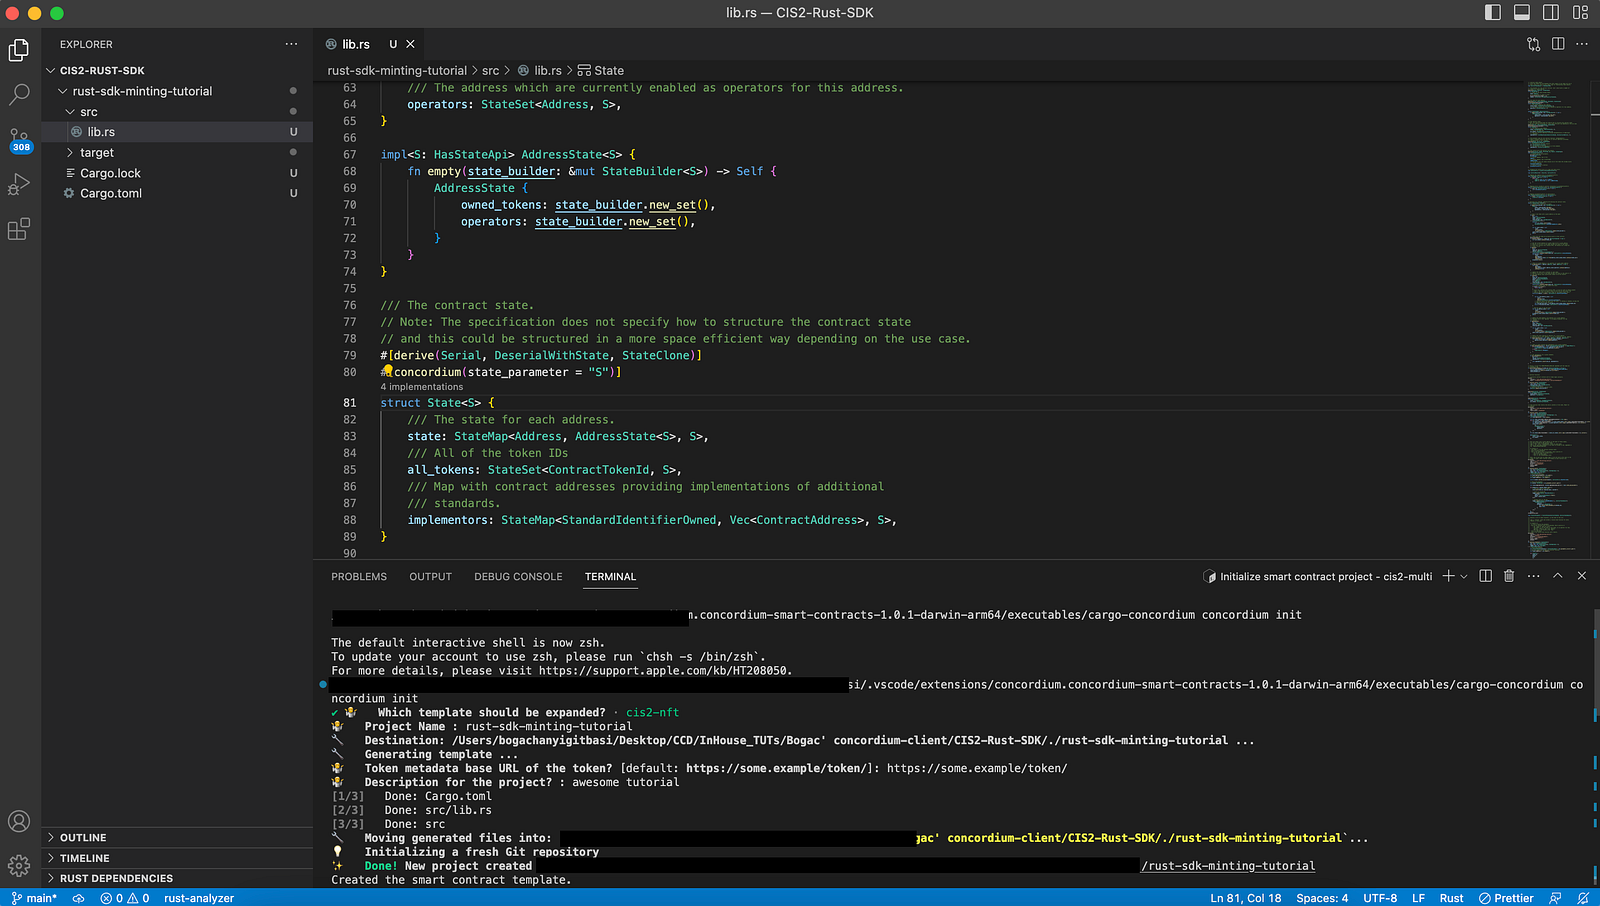Open the Run and Debug view
The width and height of the screenshot is (1600, 906).
point(19,185)
